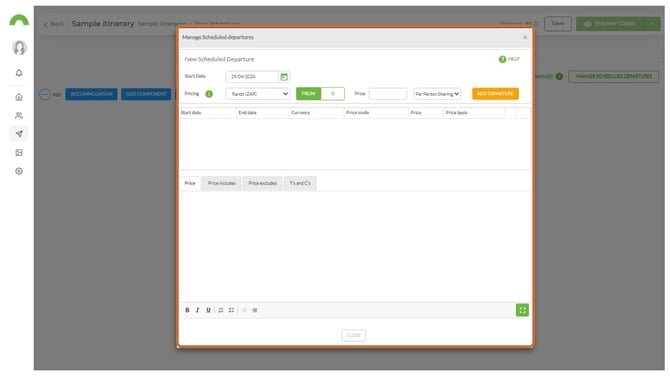Switch to the Price includes tab

coord(222,183)
